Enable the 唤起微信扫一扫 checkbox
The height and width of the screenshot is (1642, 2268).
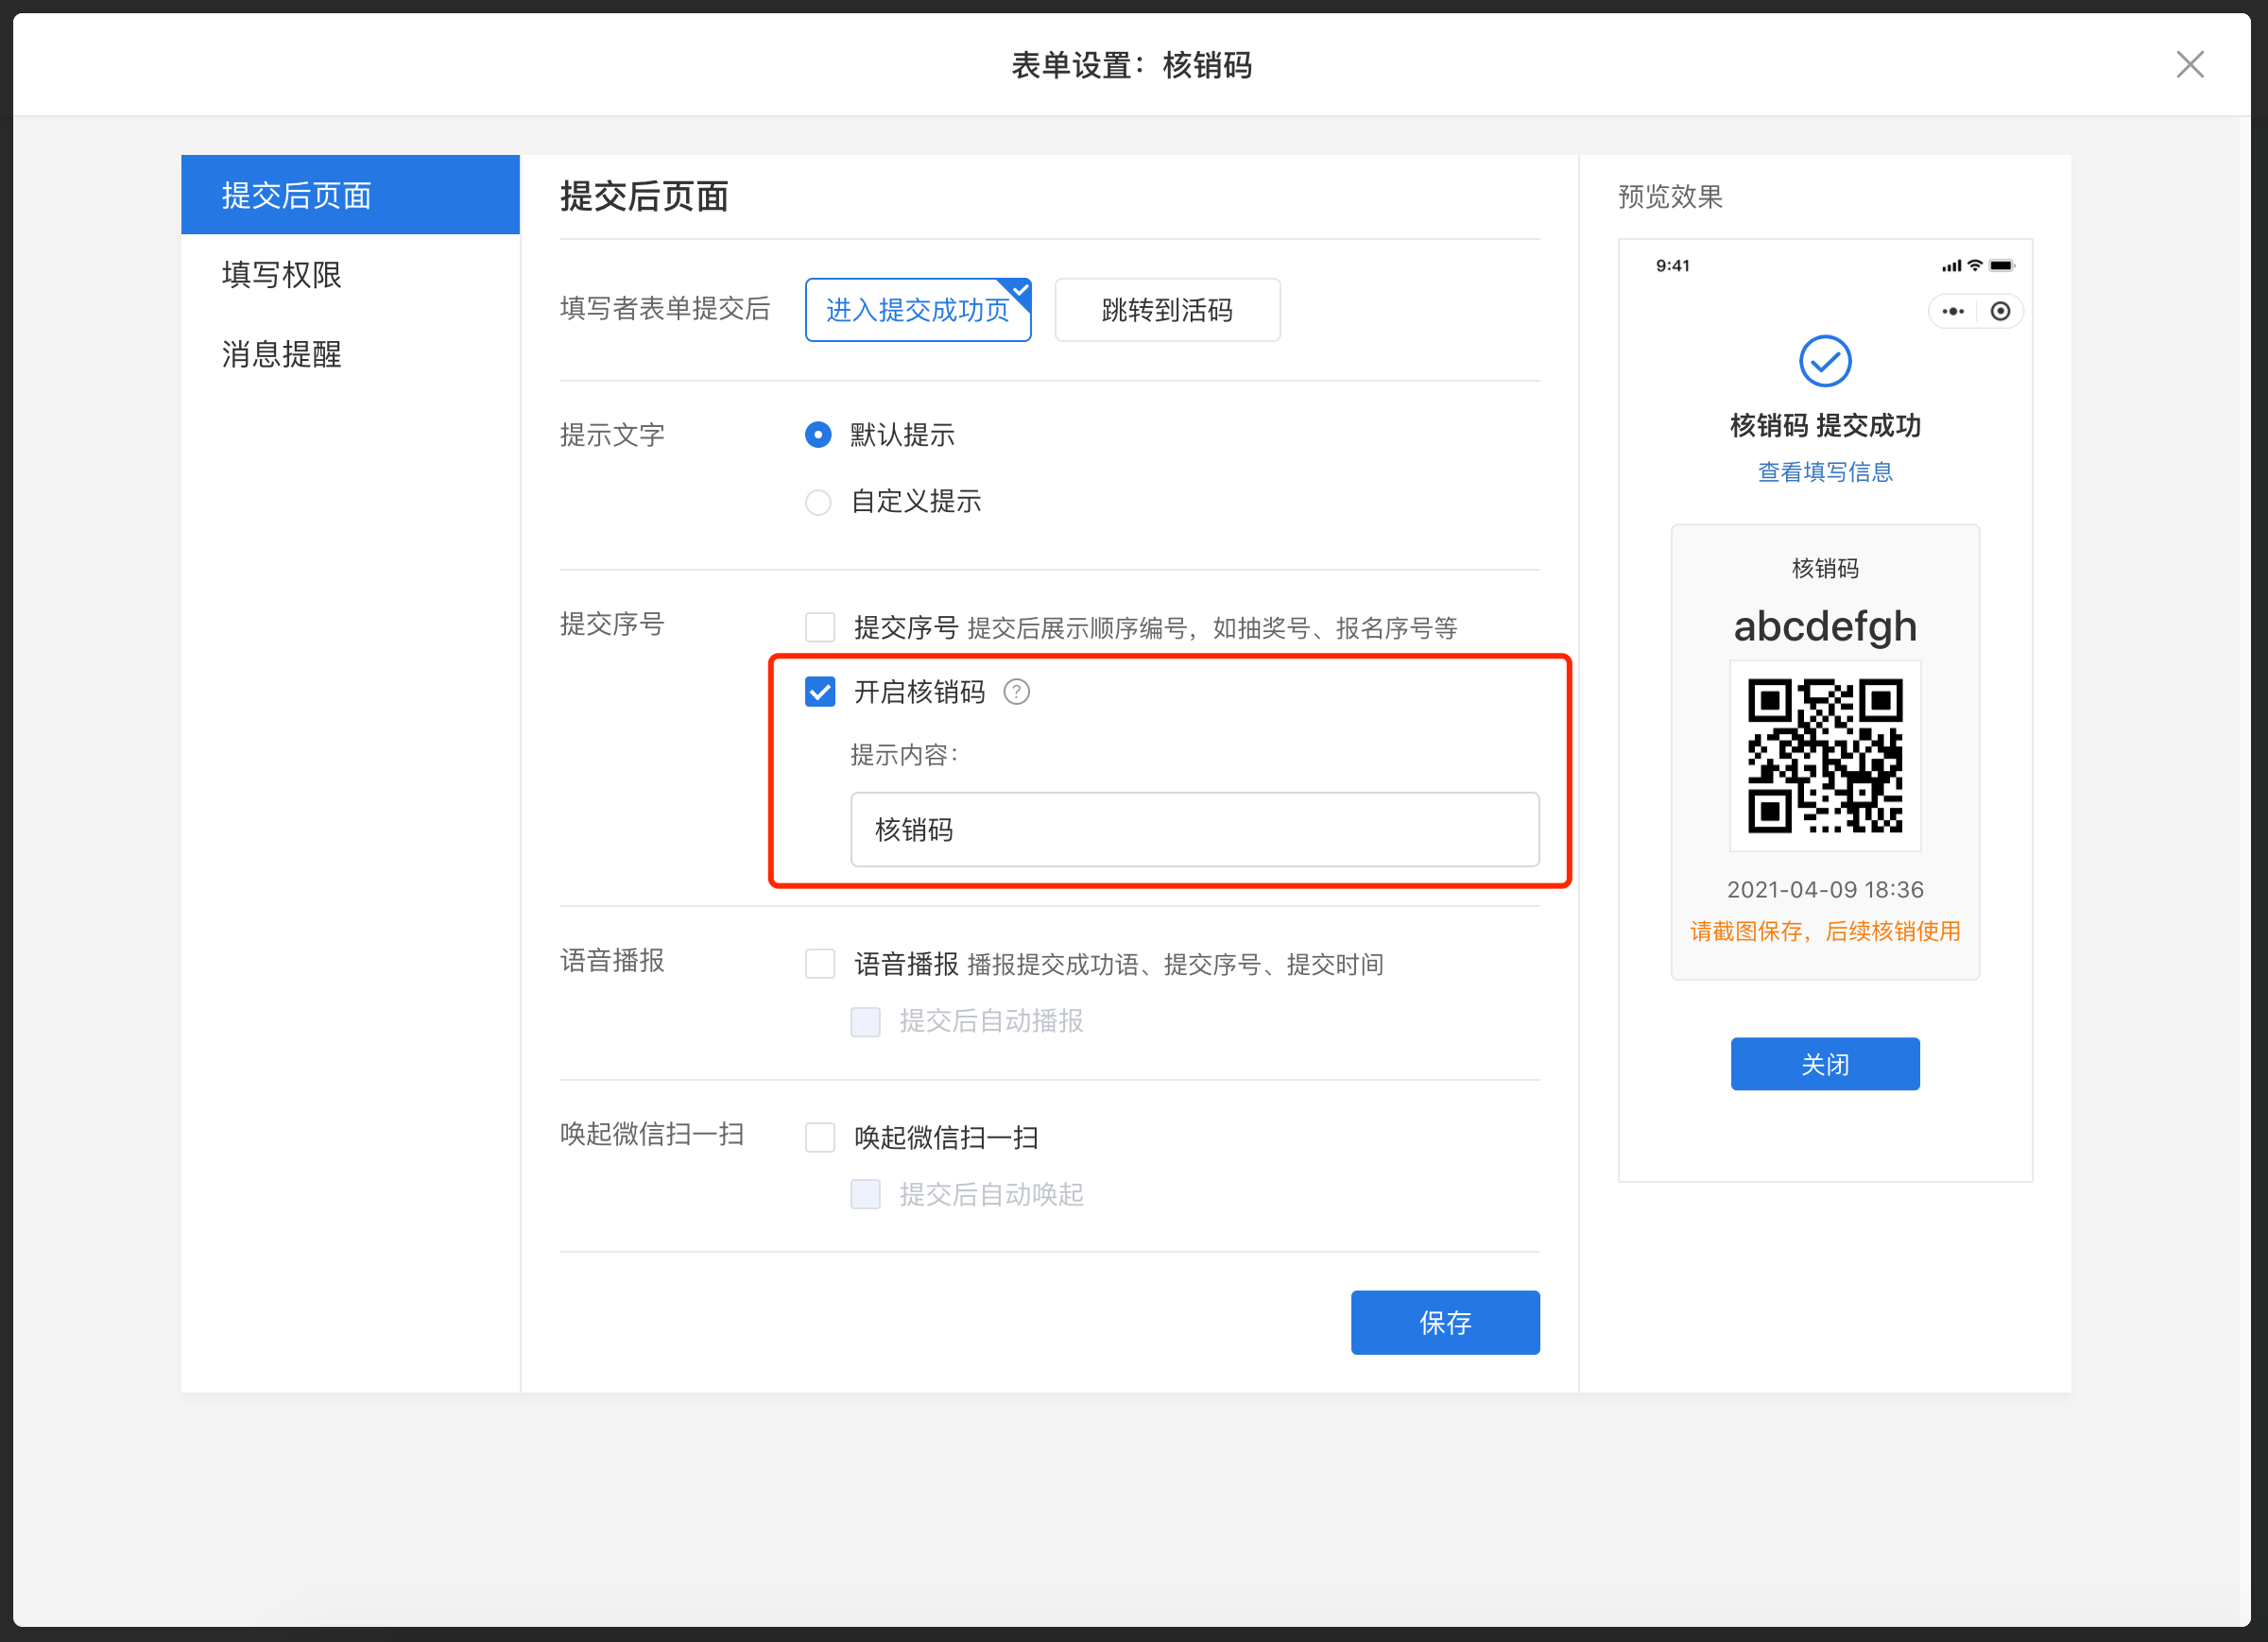click(820, 1137)
